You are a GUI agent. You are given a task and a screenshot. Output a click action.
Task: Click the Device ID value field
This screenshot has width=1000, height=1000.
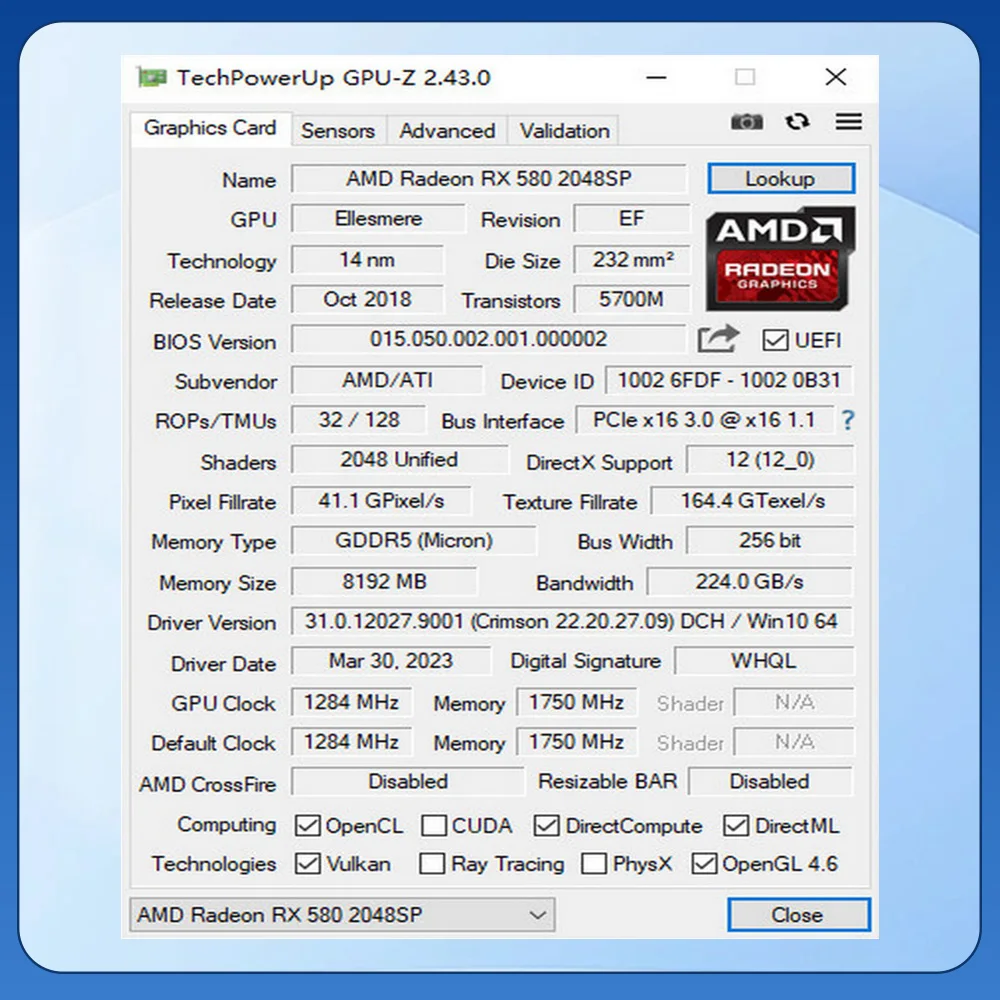(x=729, y=380)
